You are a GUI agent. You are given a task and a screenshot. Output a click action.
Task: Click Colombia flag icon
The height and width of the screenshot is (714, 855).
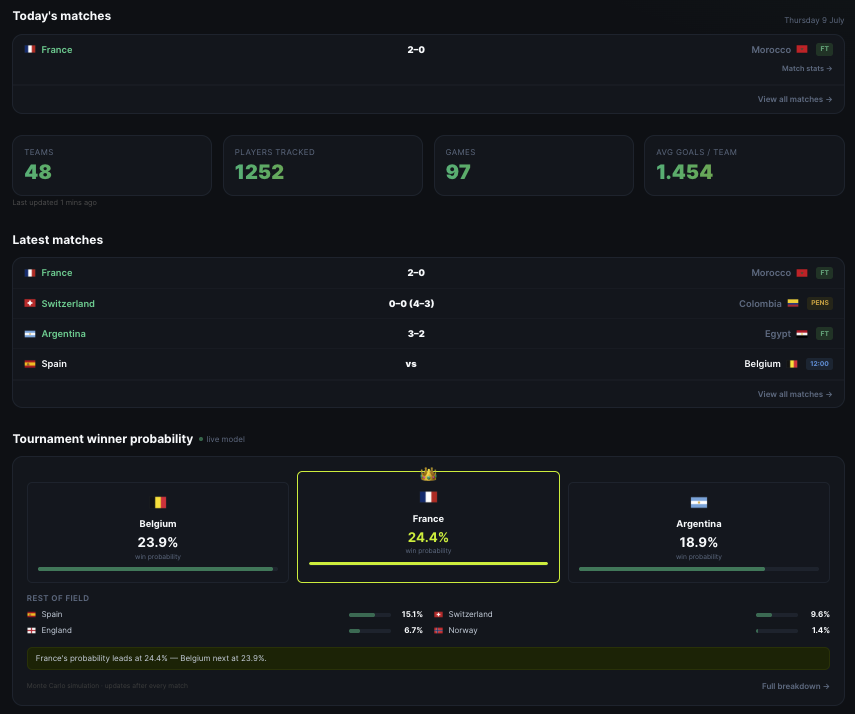[793, 303]
